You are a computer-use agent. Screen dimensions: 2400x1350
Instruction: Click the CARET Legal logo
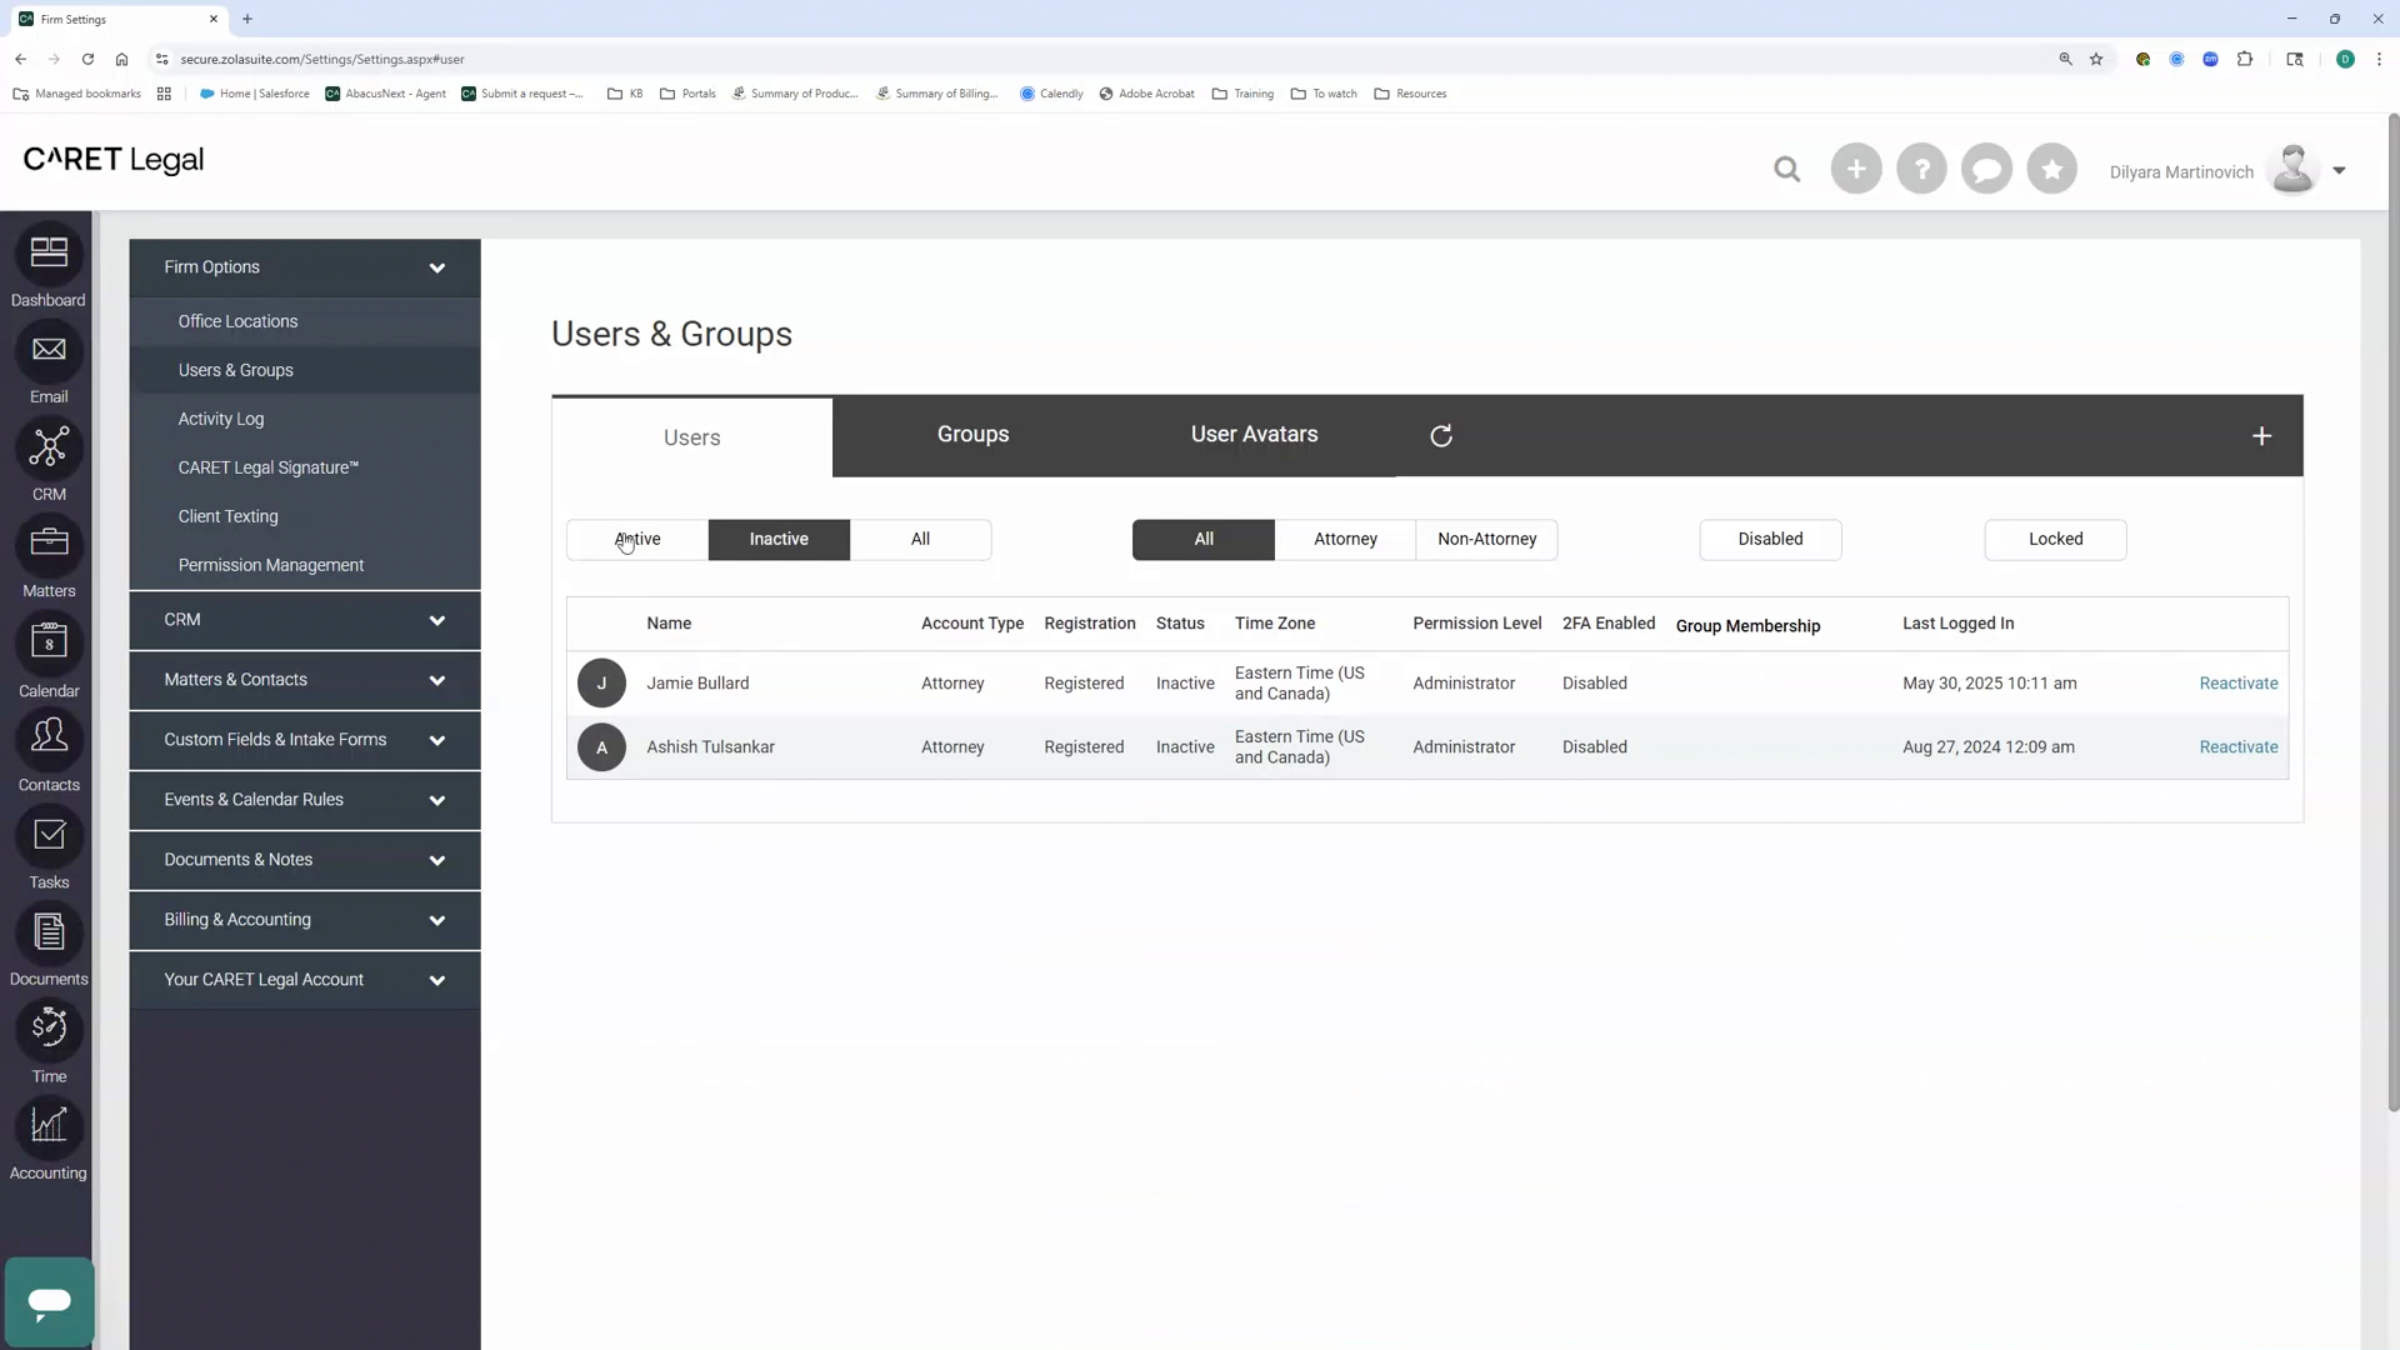pyautogui.click(x=114, y=159)
